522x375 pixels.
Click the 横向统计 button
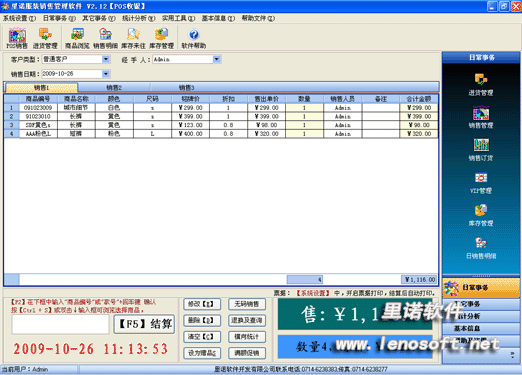[247, 337]
